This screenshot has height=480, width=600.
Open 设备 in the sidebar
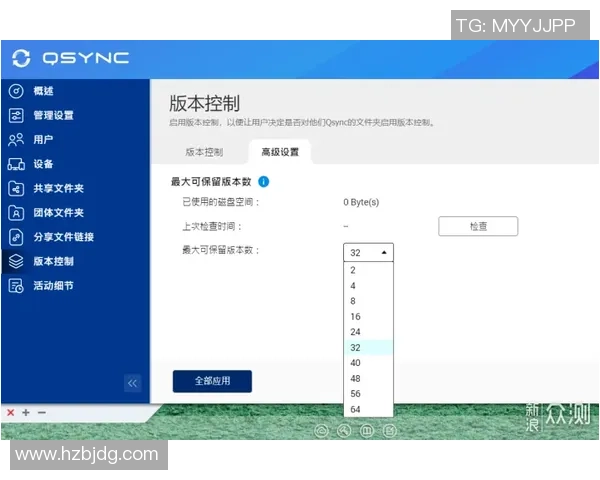pyautogui.click(x=75, y=164)
